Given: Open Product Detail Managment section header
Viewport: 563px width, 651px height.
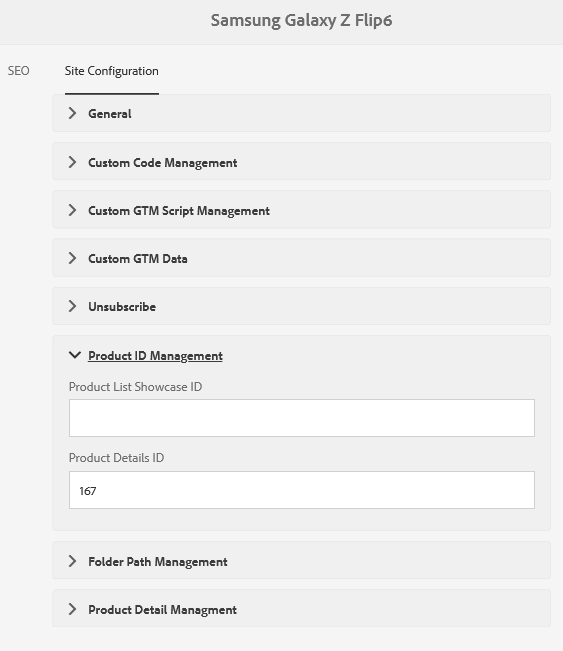Looking at the screenshot, I should coord(301,609).
